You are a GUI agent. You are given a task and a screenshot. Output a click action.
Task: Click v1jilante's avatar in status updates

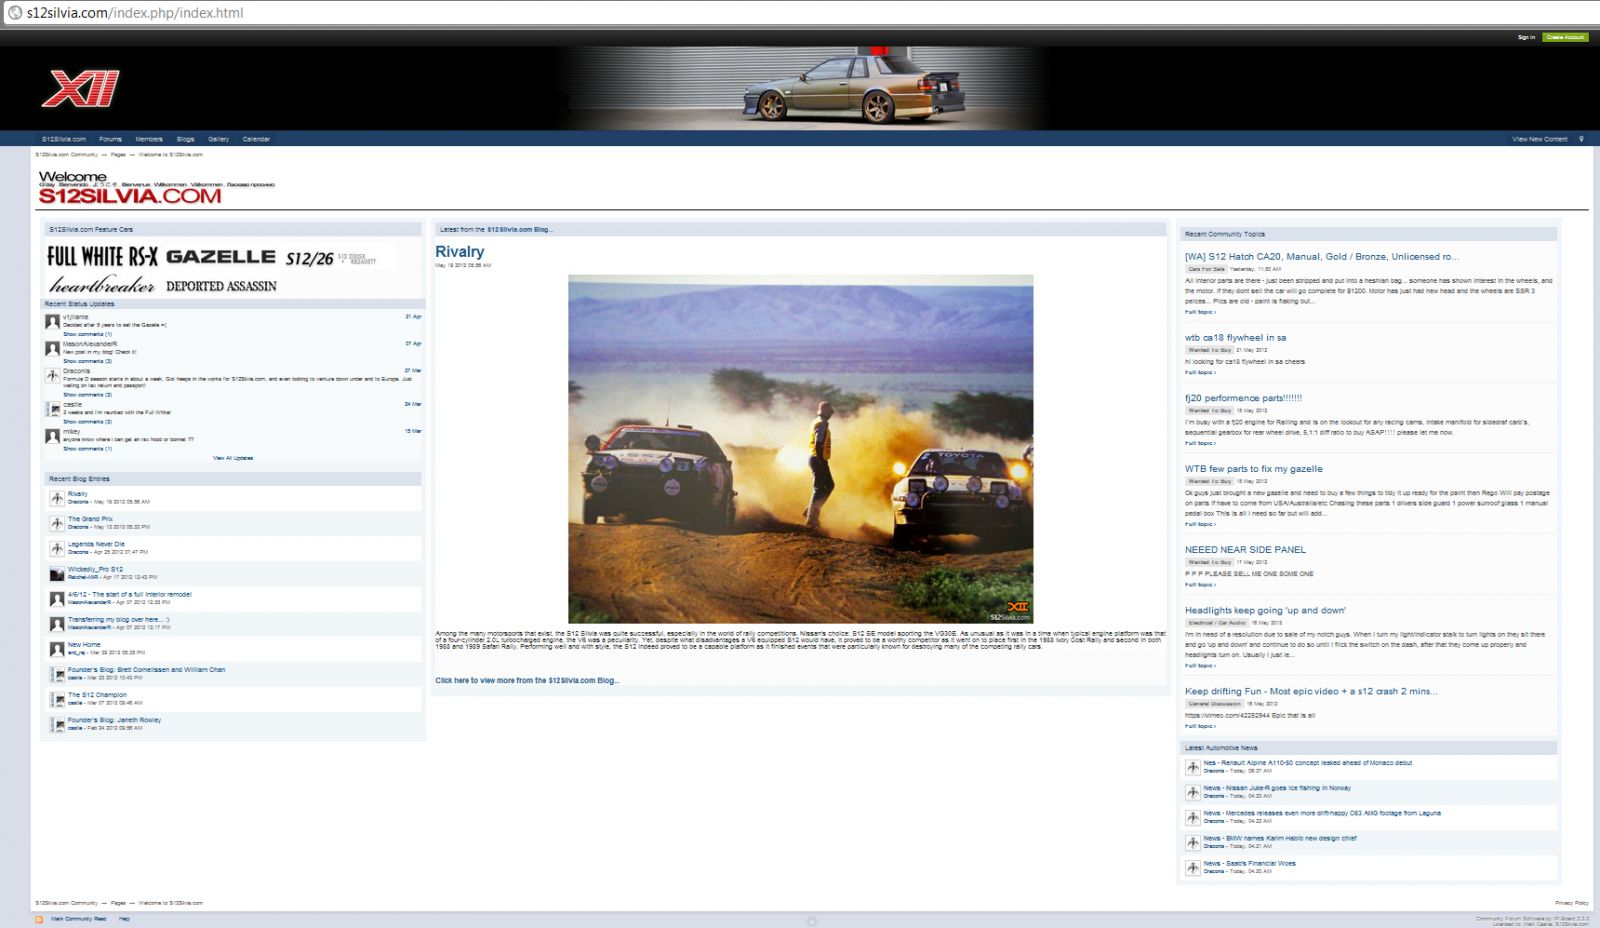(52, 322)
